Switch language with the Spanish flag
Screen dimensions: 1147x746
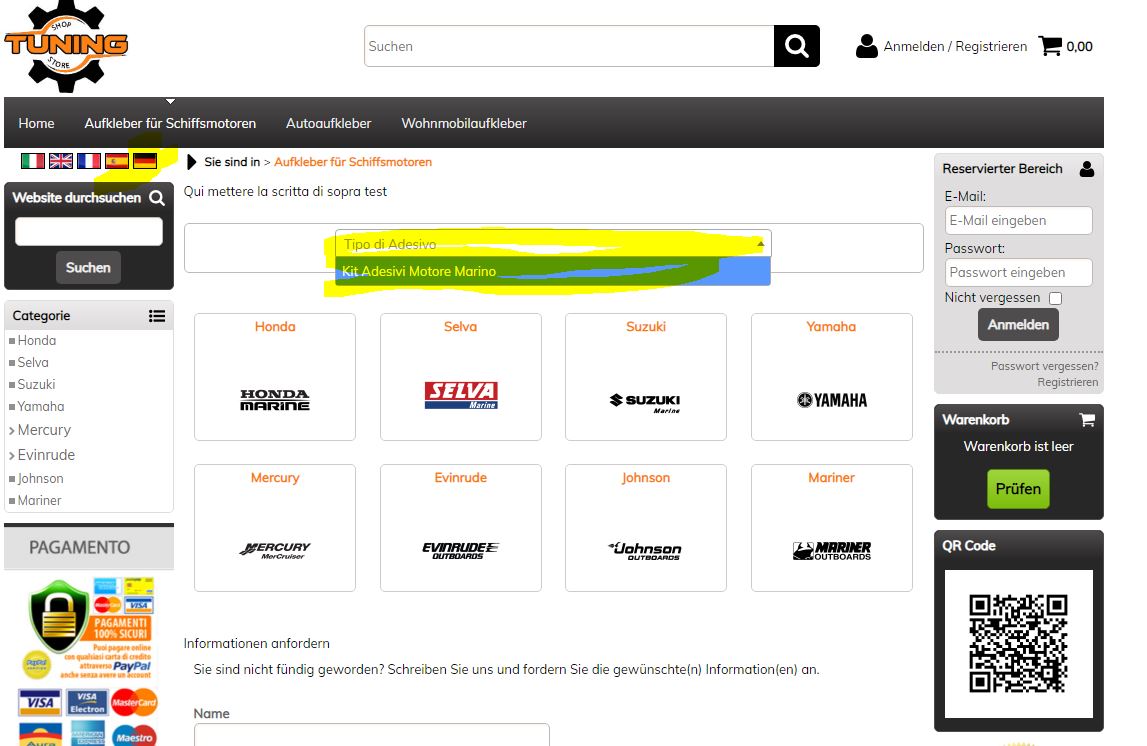point(116,161)
